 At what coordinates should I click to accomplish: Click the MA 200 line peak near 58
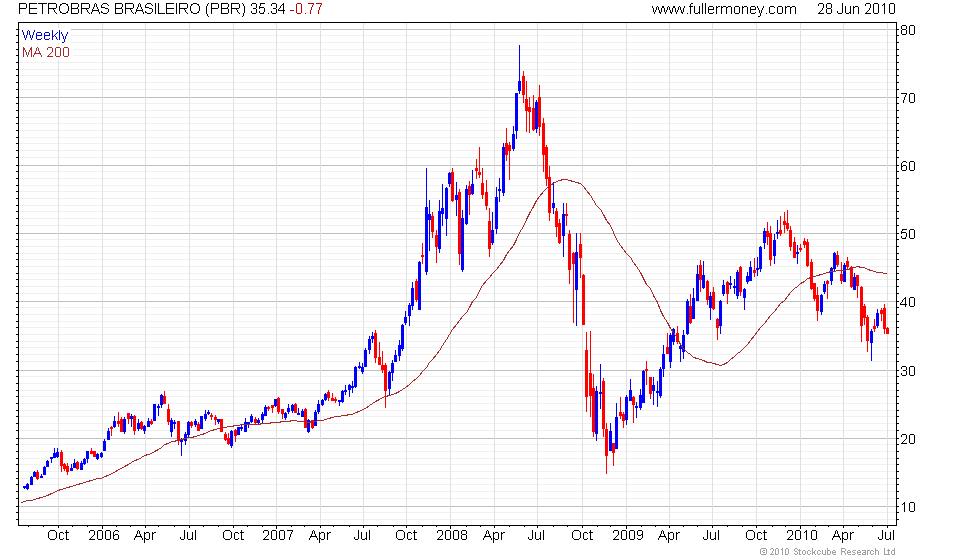click(x=564, y=180)
